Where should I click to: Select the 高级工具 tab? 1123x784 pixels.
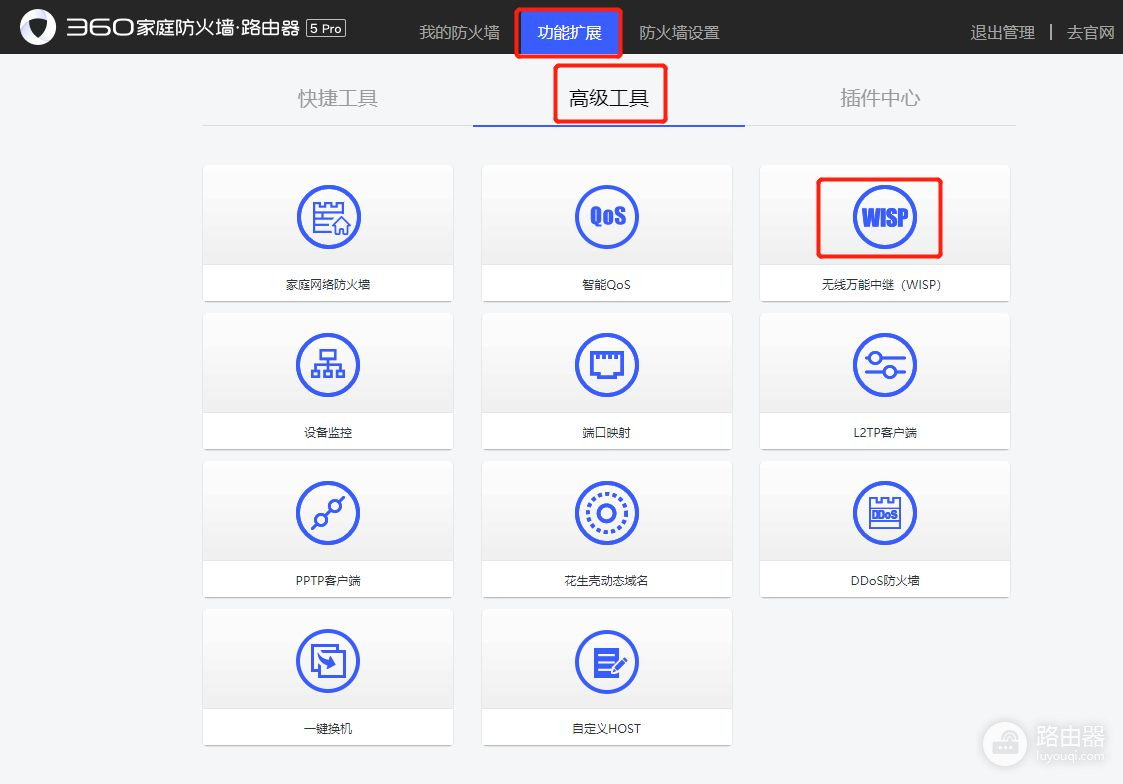(609, 98)
